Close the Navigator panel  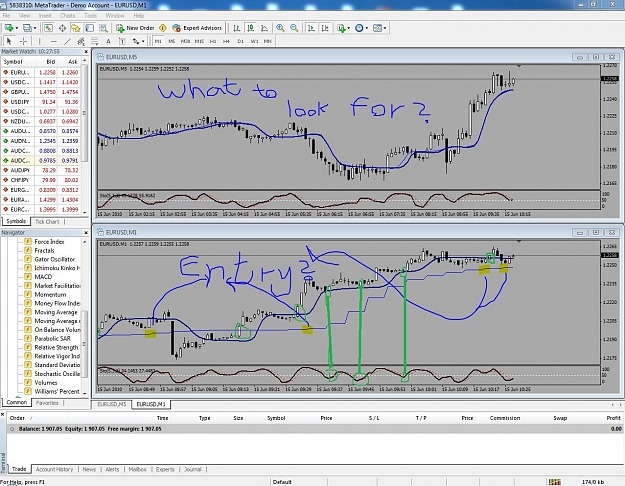tap(86, 232)
